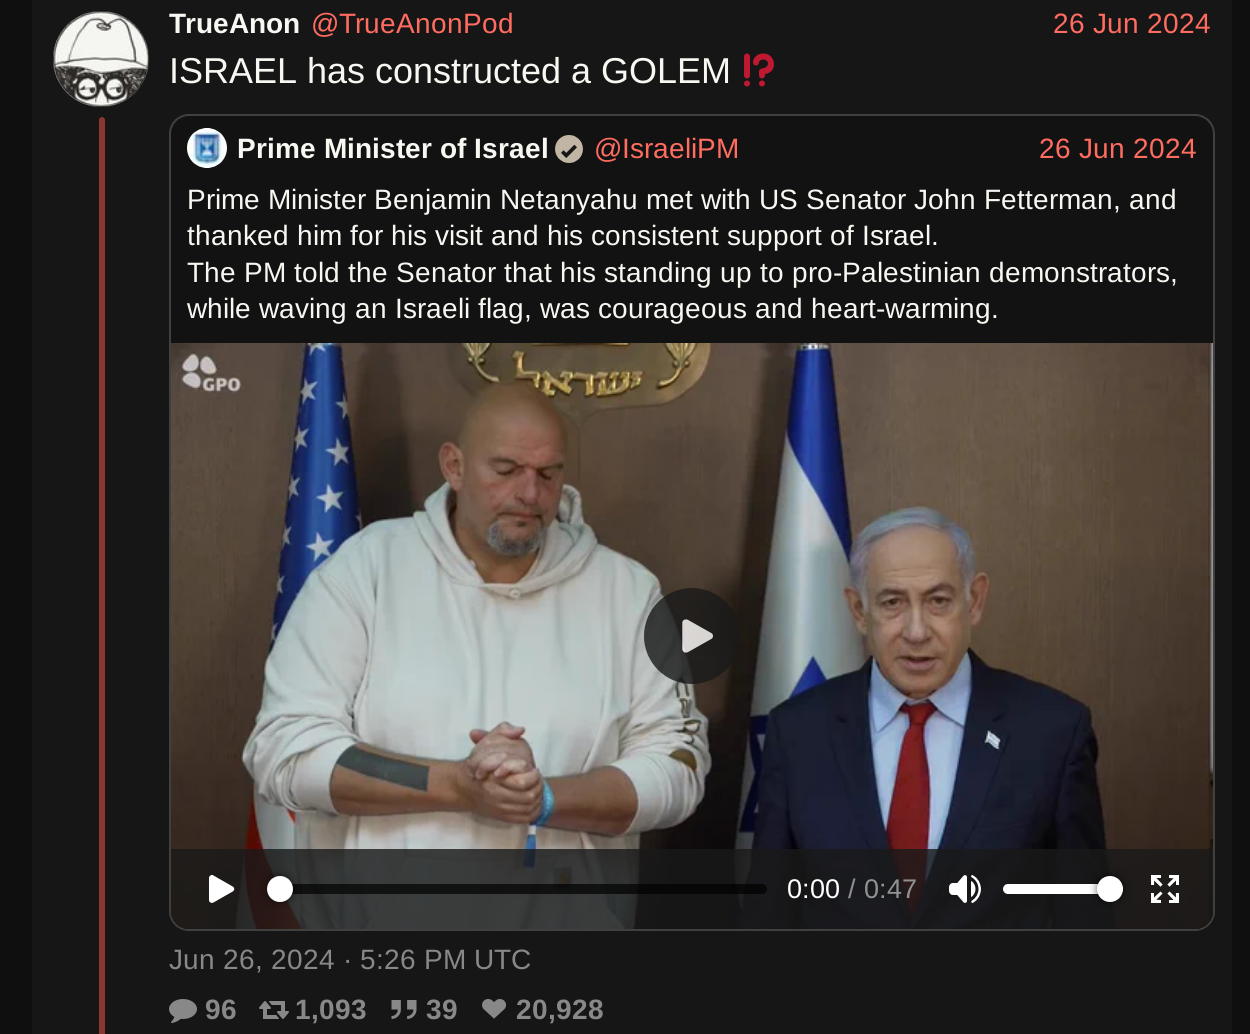Image resolution: width=1250 pixels, height=1034 pixels.
Task: Mute the video with speaker icon
Action: click(x=965, y=889)
